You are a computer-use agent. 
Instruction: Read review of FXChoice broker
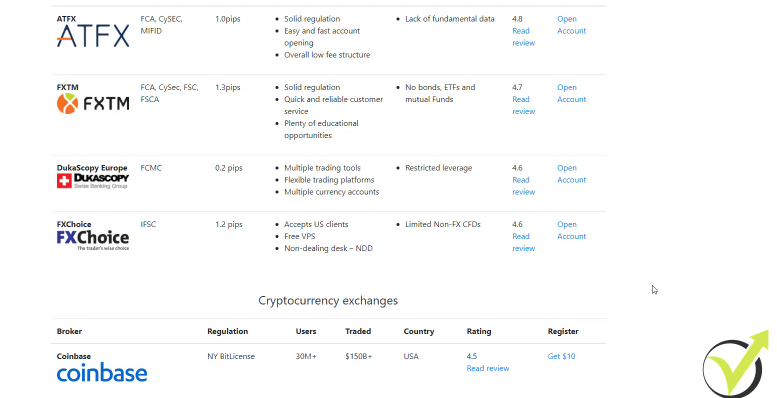pyautogui.click(x=523, y=242)
